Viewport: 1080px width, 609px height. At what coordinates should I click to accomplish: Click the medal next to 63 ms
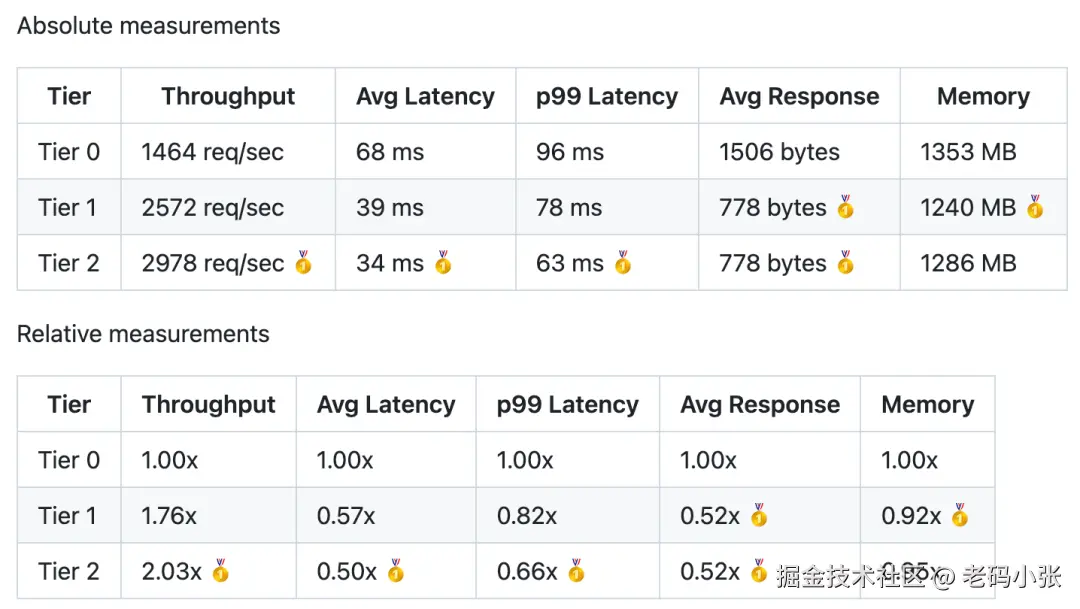623,263
